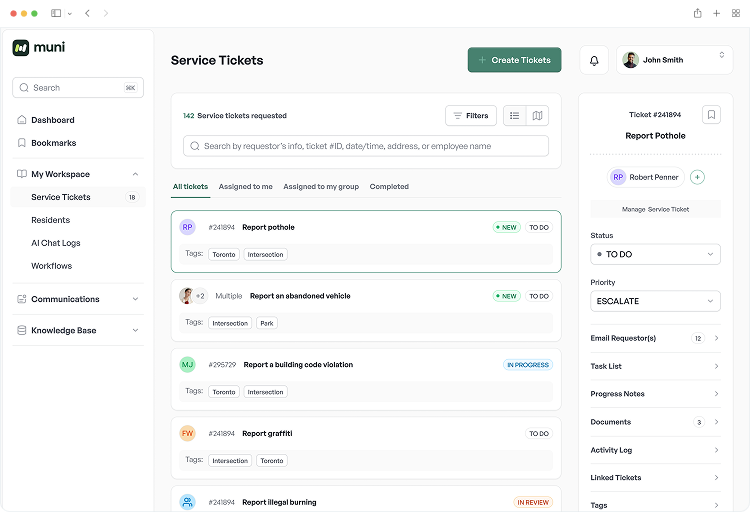Viewport: 750px width, 512px height.
Task: Expand Email Requestor(s) row
Action: pyautogui.click(x=655, y=338)
